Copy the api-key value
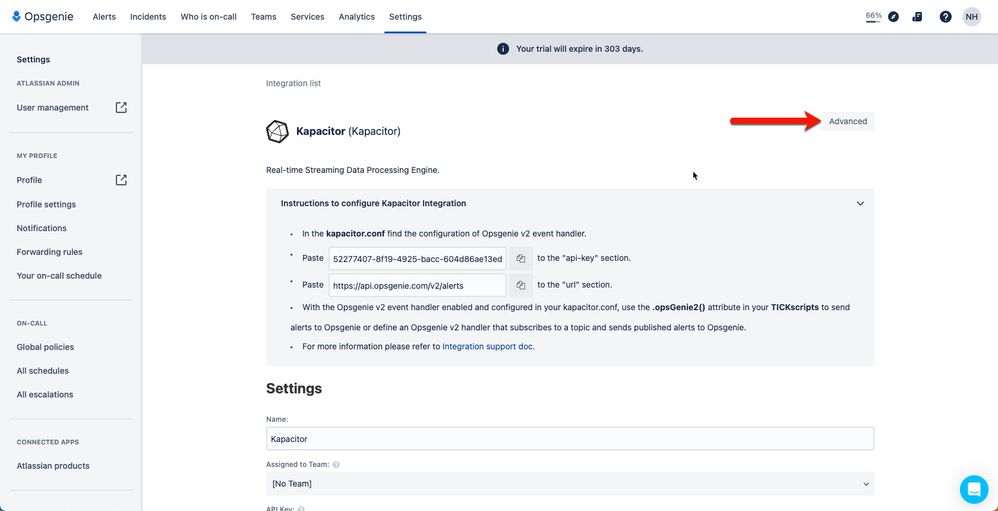The height and width of the screenshot is (511, 998). 521,258
